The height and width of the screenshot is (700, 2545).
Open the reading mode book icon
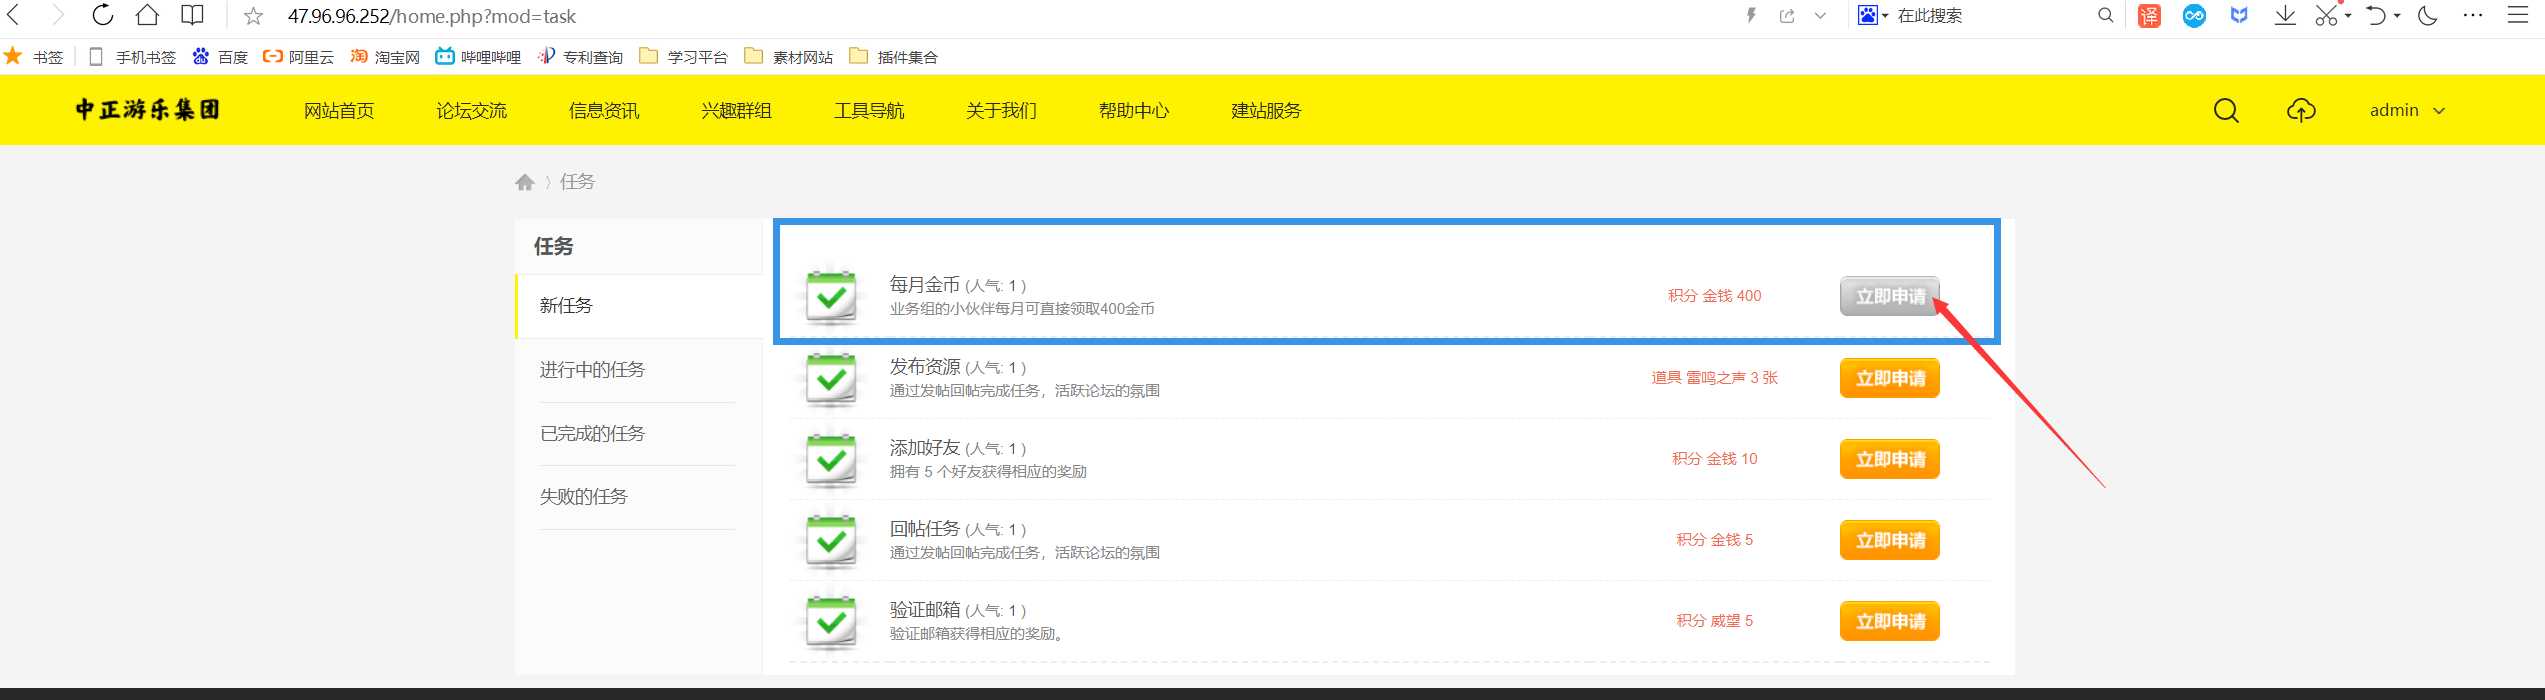tap(192, 15)
